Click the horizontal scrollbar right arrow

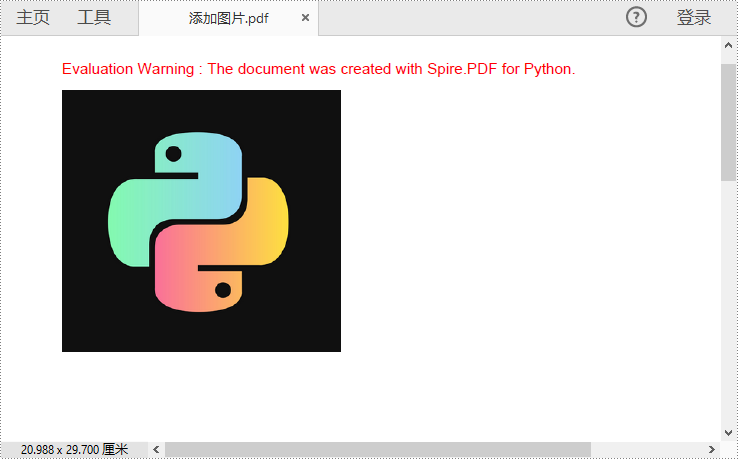click(x=712, y=450)
